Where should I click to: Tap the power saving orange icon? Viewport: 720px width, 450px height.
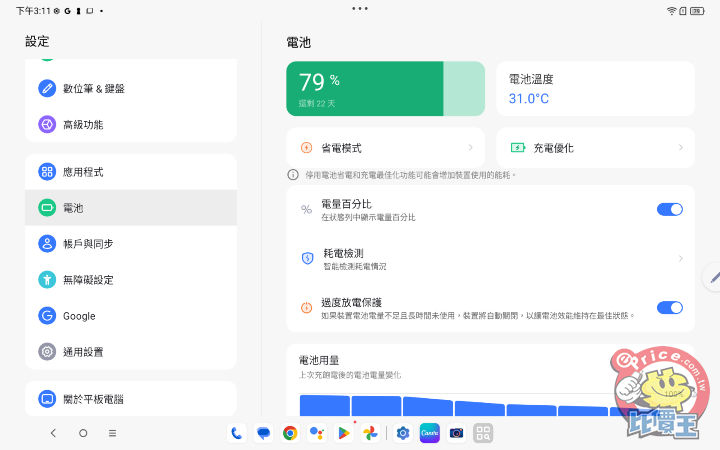point(306,147)
